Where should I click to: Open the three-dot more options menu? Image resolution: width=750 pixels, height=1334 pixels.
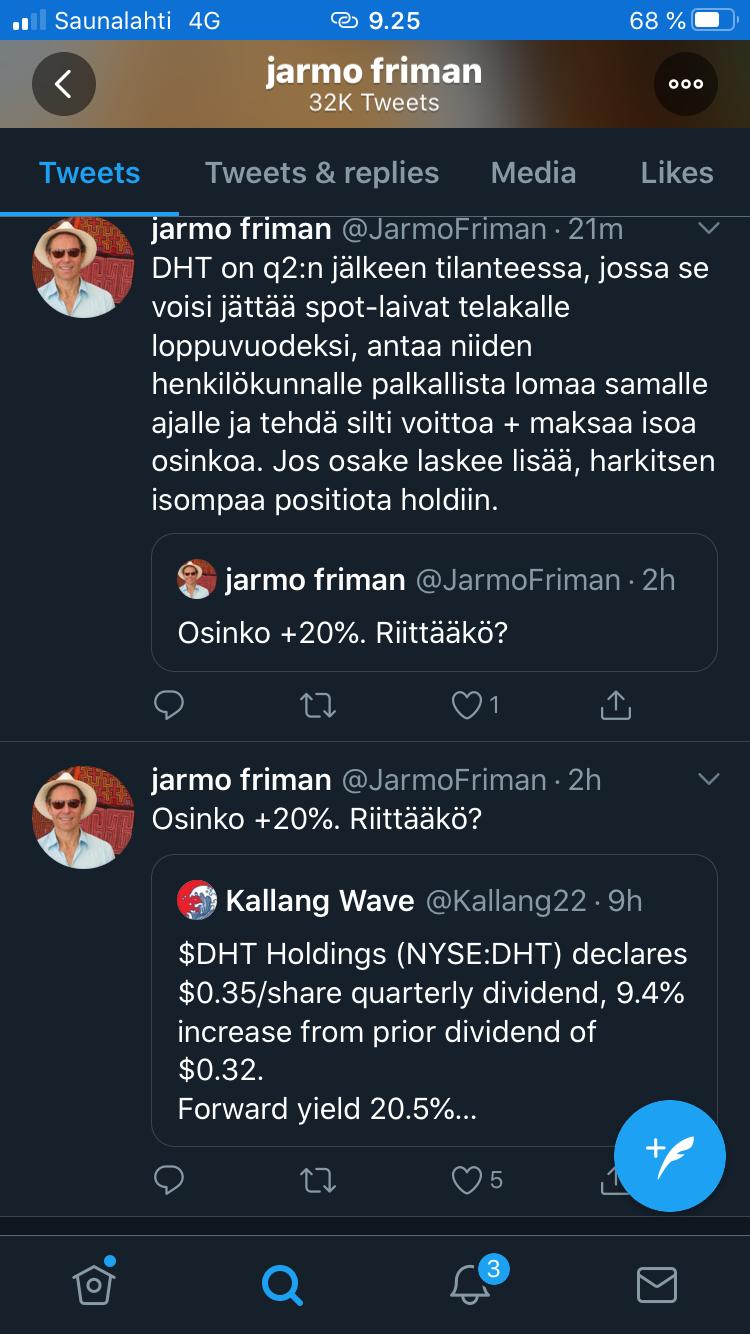pos(686,84)
